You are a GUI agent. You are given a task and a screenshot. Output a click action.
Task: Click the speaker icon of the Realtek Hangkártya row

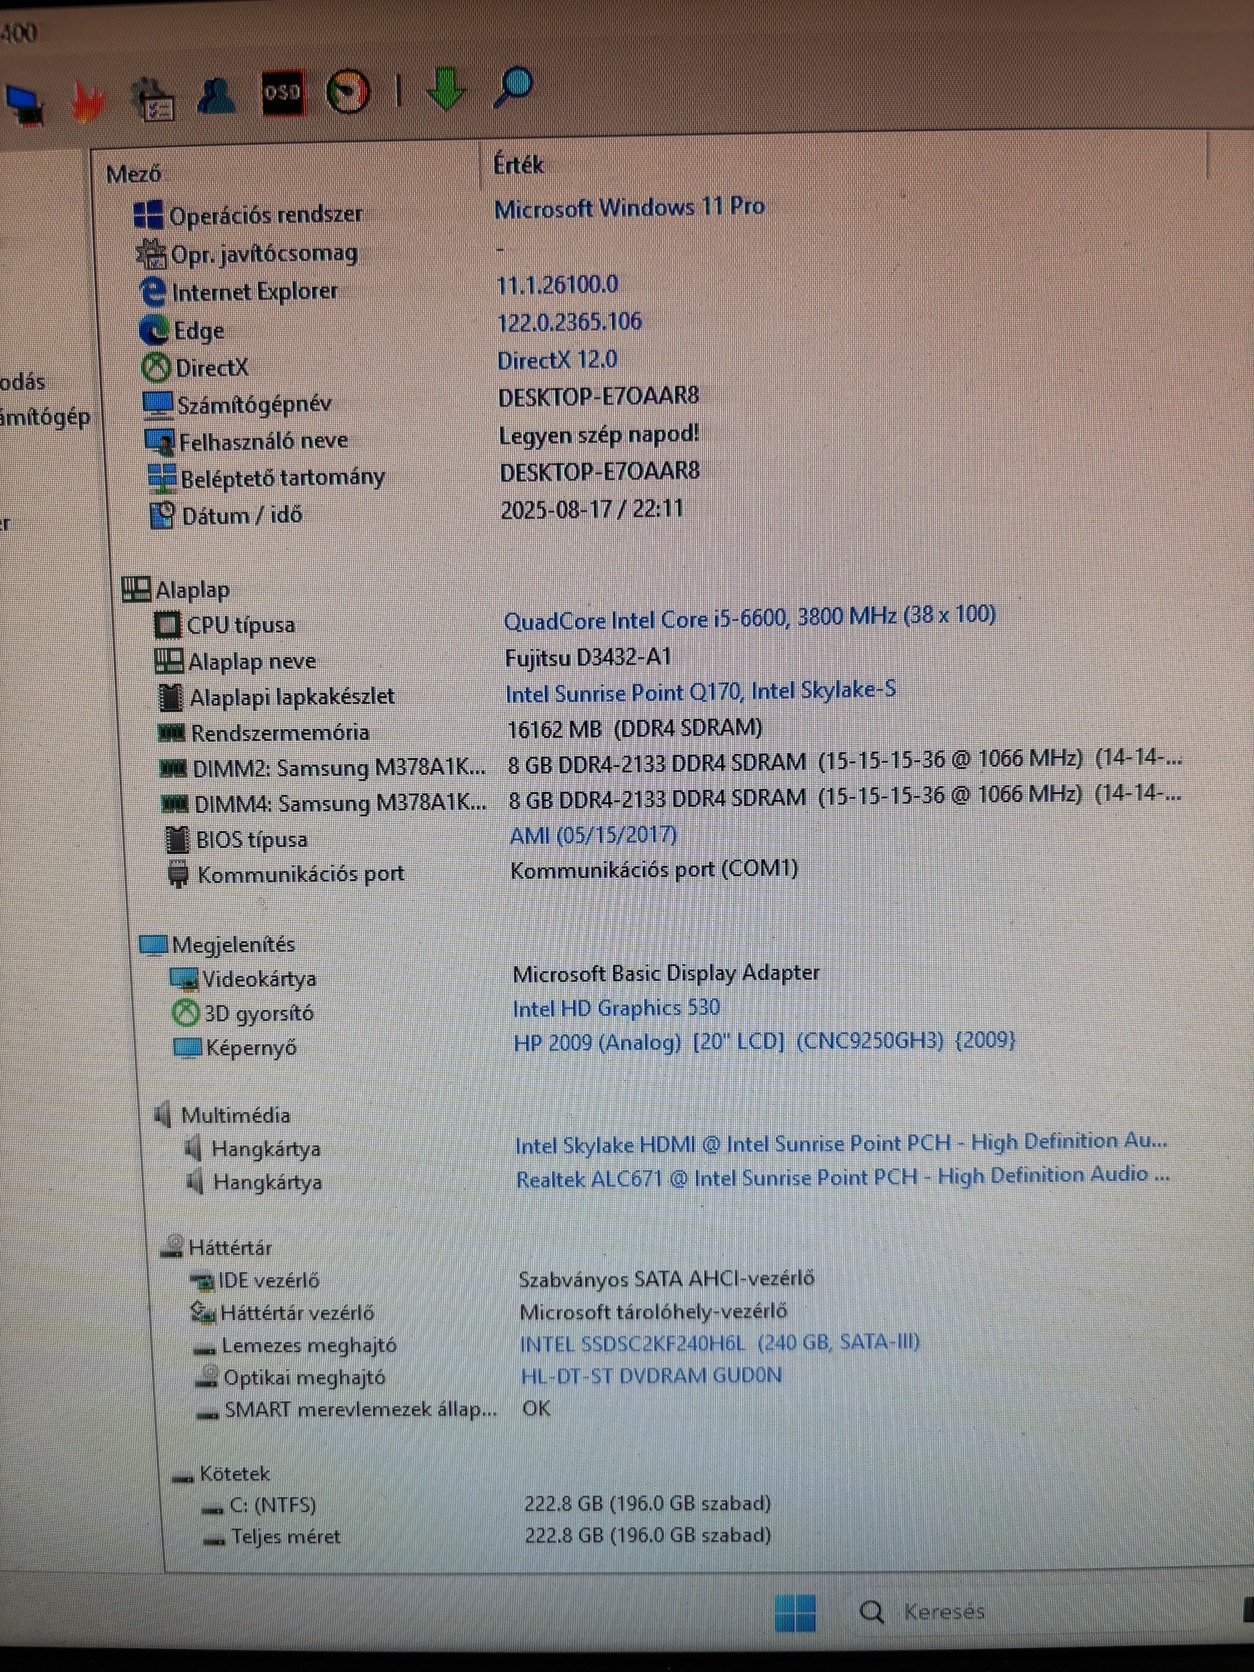click(194, 1182)
